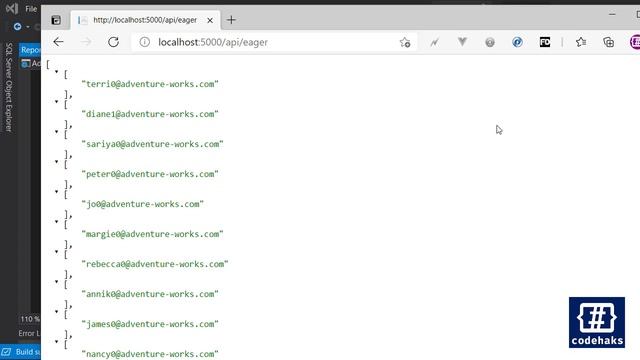
Task: Select the terri0@adventure-works.com text
Action: (150, 84)
